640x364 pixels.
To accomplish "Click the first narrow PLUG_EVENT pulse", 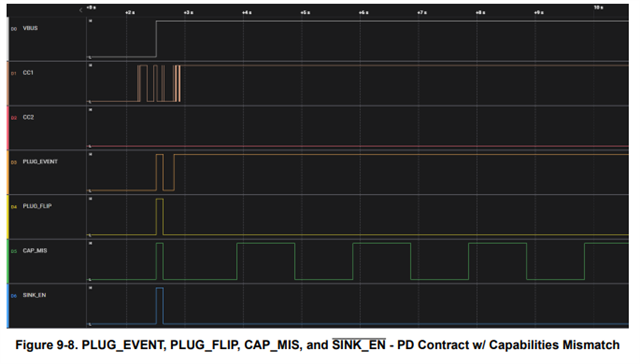I will 160,173.
